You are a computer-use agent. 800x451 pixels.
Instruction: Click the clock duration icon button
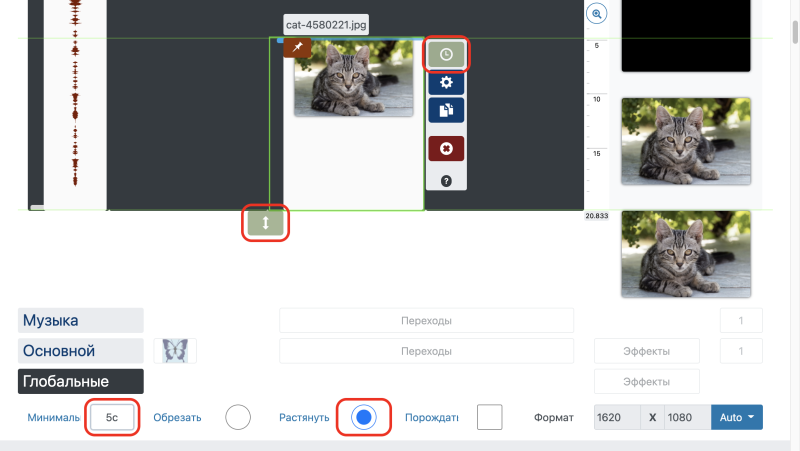[x=446, y=54]
